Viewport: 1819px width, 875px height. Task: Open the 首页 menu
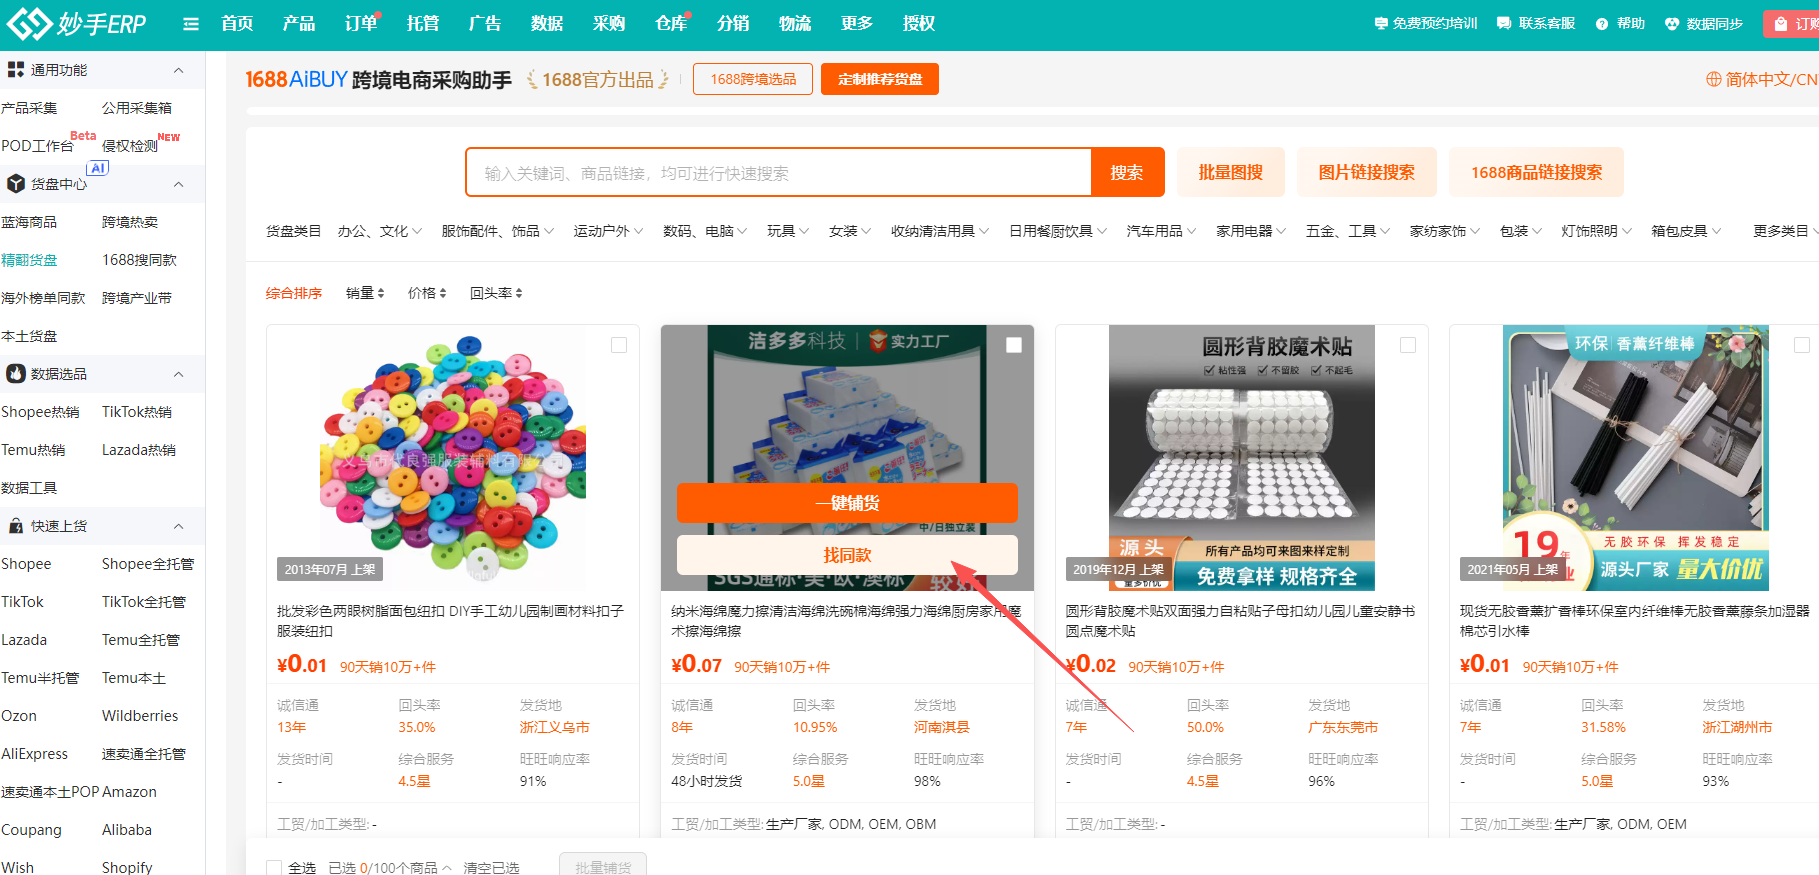tap(237, 23)
